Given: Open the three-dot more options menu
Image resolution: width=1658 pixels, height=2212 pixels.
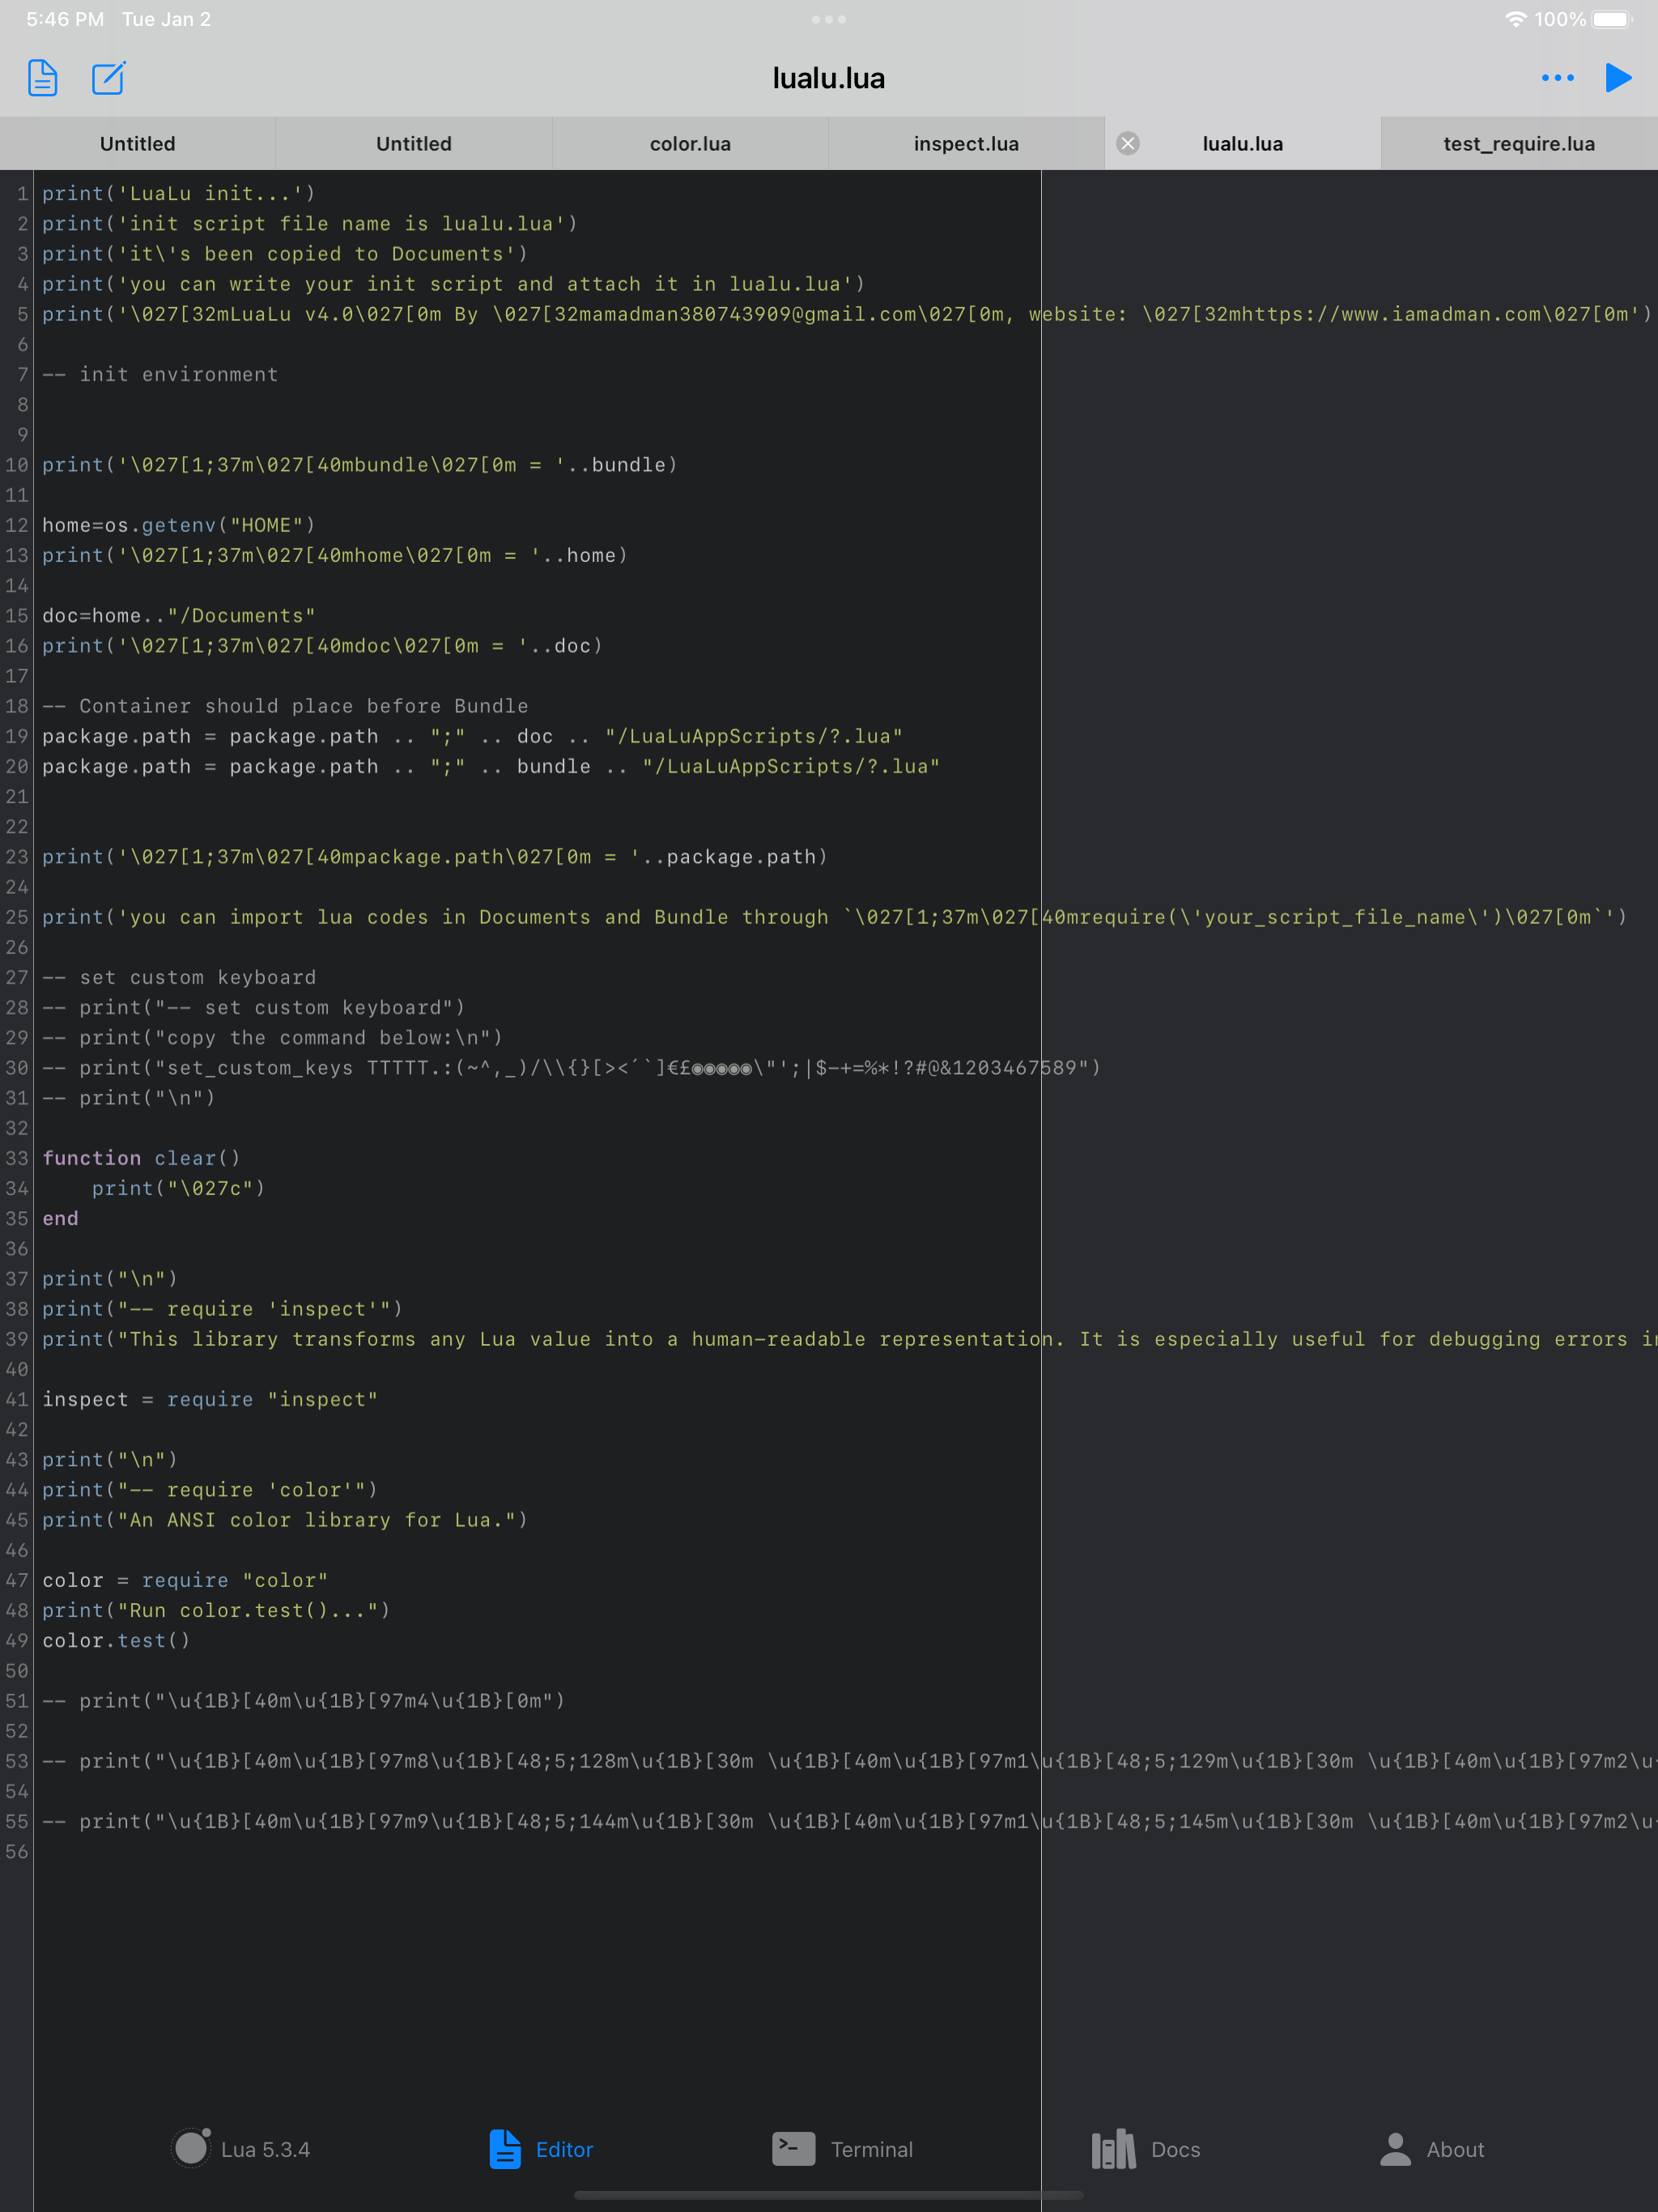Looking at the screenshot, I should coord(1557,78).
